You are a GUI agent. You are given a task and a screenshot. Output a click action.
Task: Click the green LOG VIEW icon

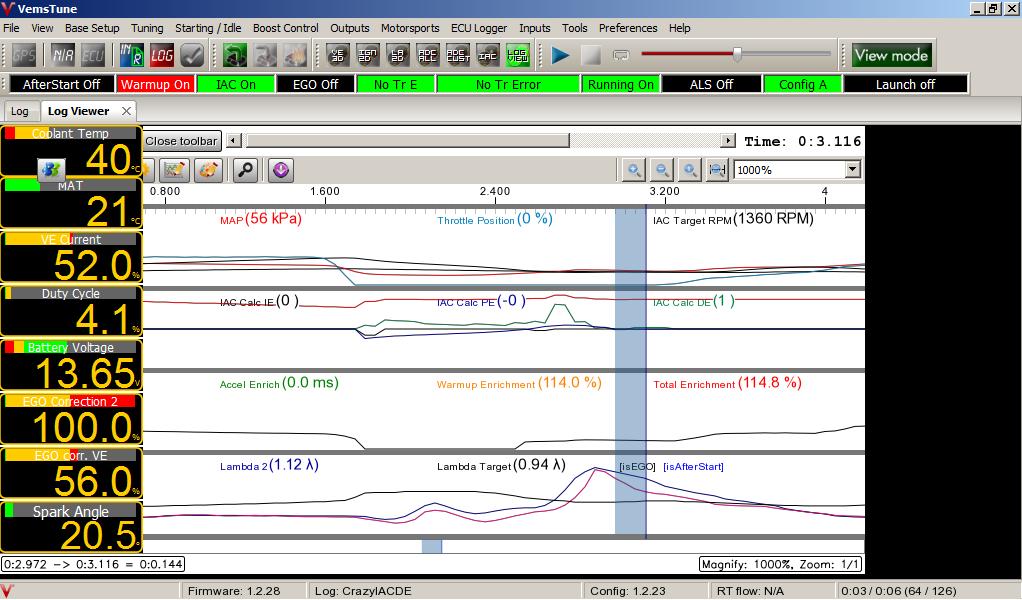518,56
